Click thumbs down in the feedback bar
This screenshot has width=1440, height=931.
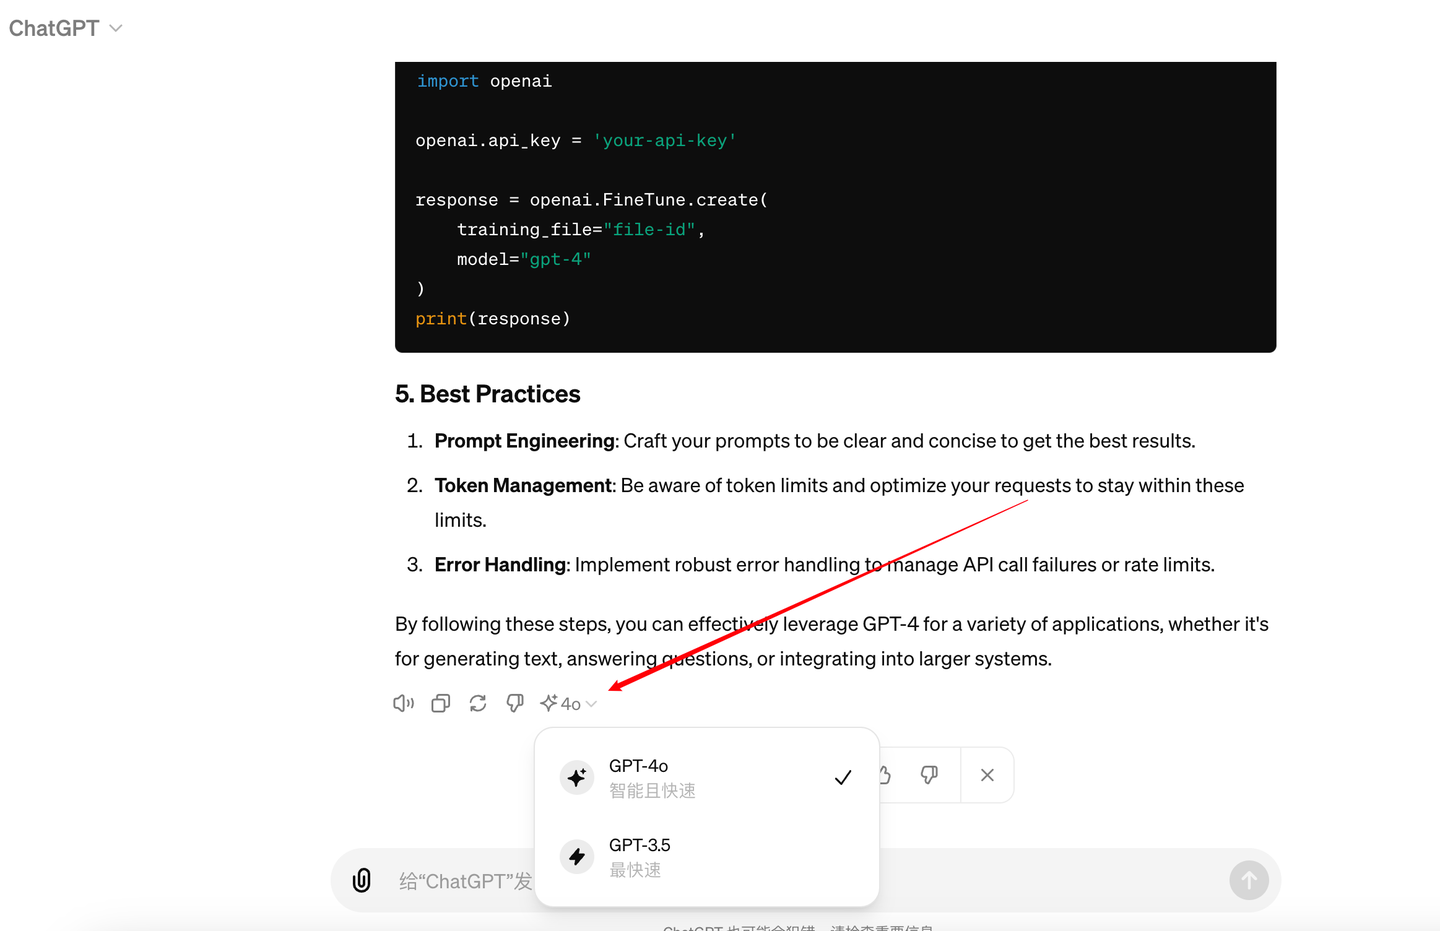(x=929, y=775)
